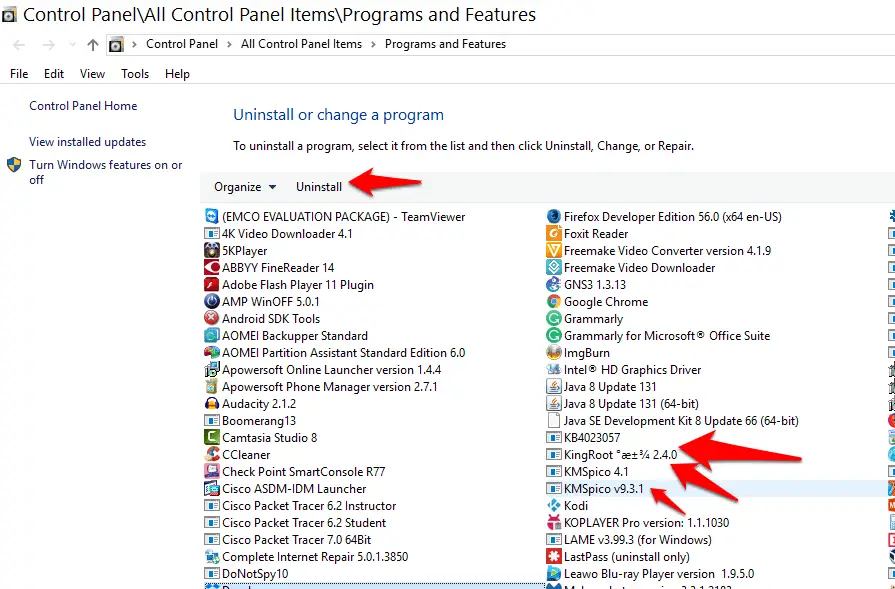Open the Edit menu

(x=54, y=74)
